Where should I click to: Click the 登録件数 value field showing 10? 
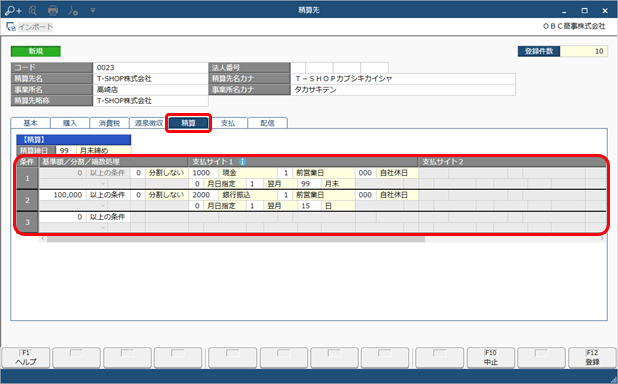pyautogui.click(x=584, y=51)
